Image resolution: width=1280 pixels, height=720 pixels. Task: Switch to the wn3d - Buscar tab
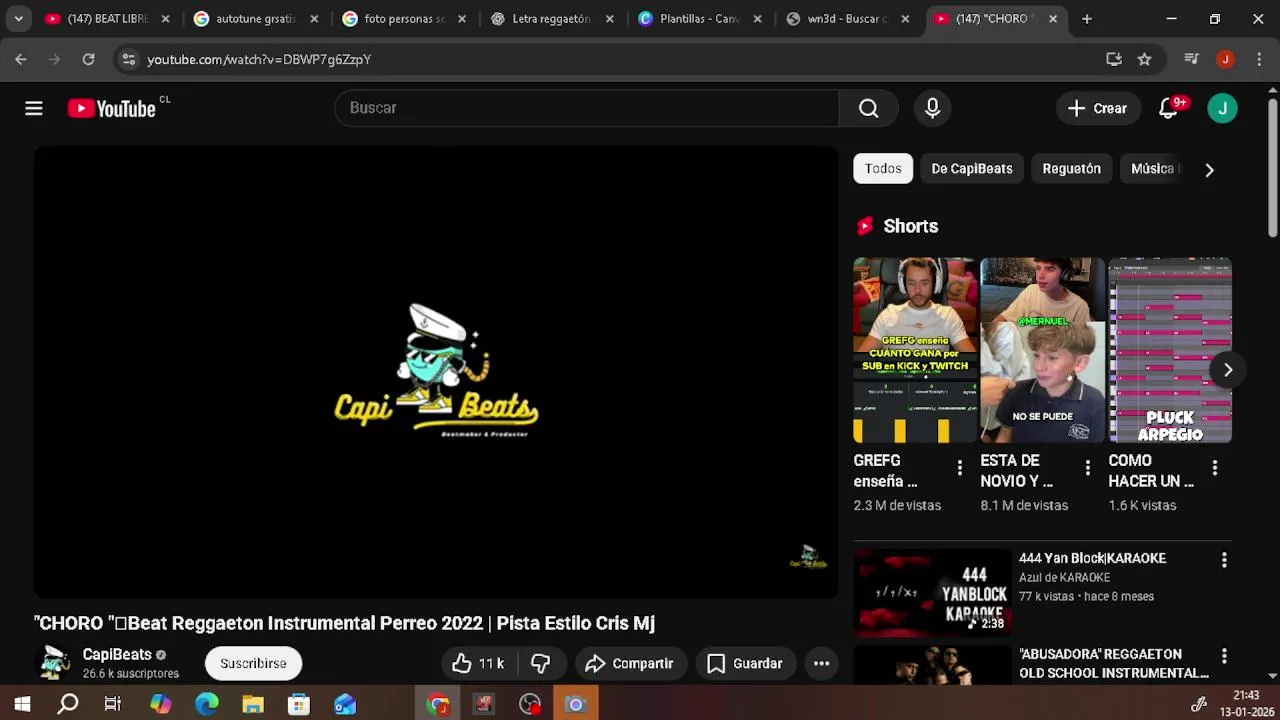click(847, 18)
